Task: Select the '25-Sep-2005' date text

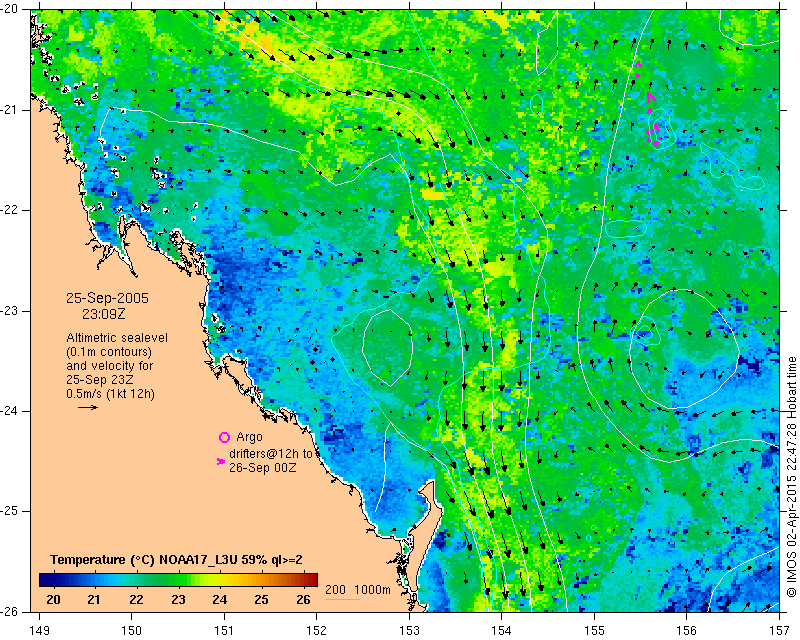Action: [107, 298]
